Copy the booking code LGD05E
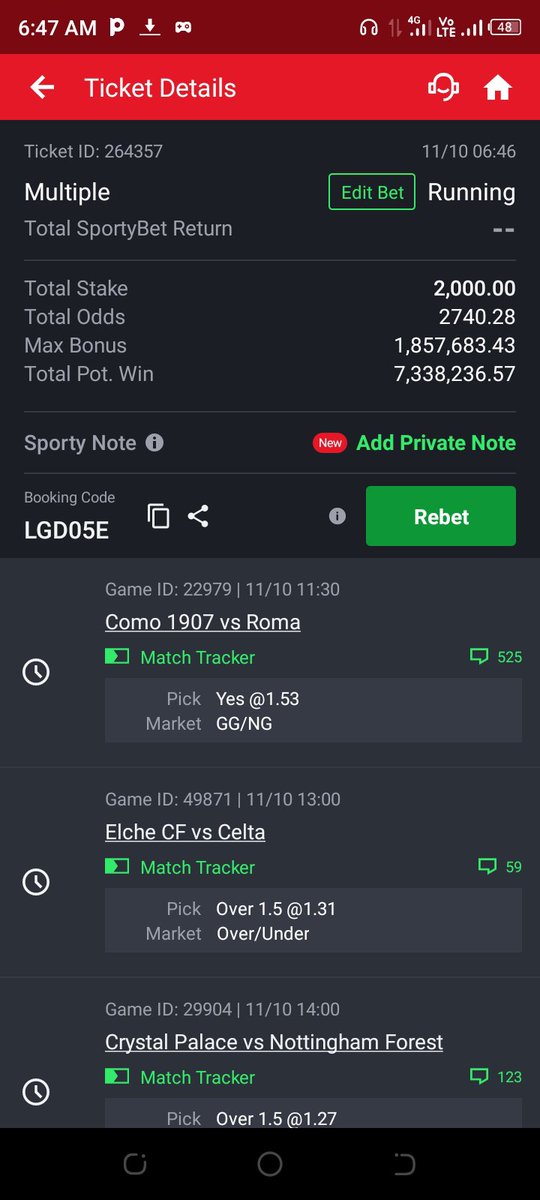This screenshot has height=1200, width=540. [158, 516]
